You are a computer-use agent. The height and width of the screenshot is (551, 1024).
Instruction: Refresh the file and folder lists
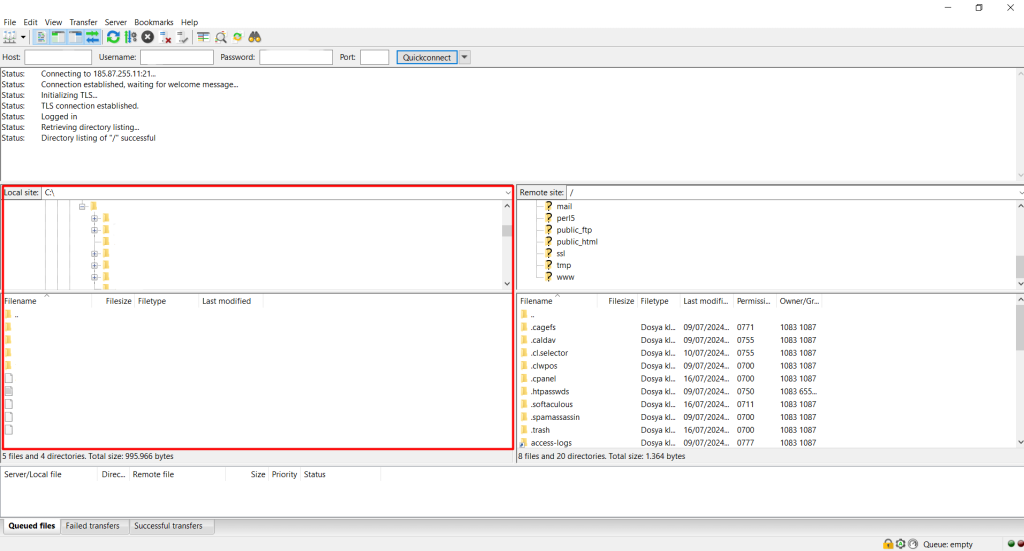(x=113, y=37)
